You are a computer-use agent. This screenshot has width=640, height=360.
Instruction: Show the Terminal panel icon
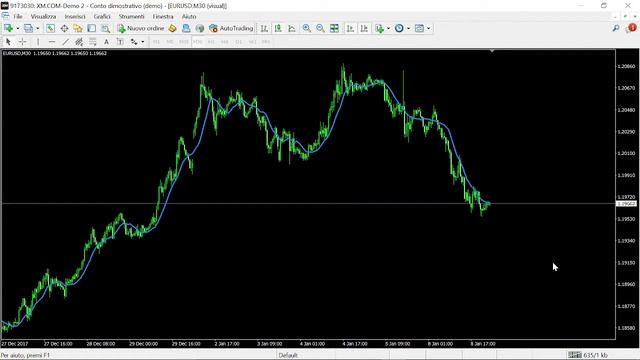tap(91, 28)
